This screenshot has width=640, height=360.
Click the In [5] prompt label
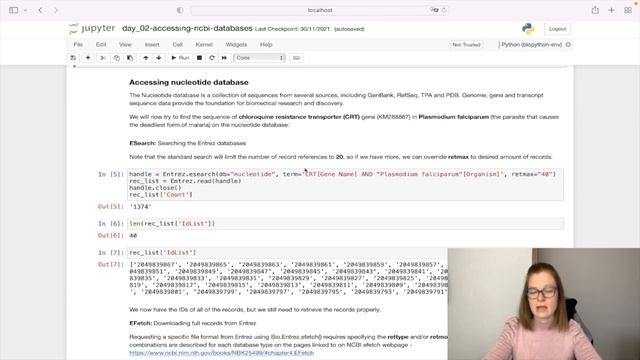(110, 174)
